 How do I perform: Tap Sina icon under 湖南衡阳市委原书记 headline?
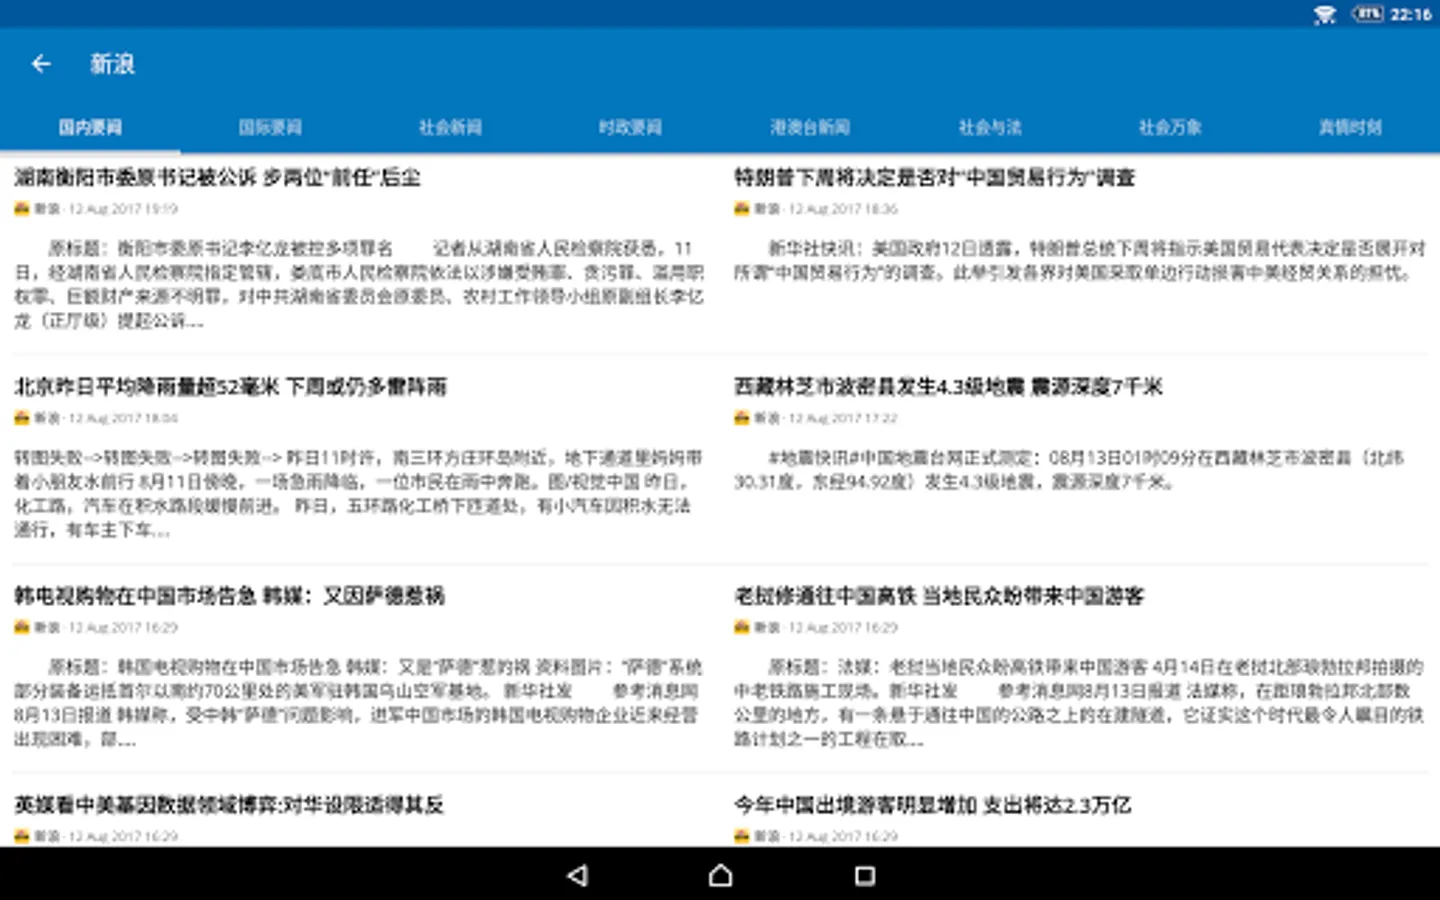[x=22, y=209]
